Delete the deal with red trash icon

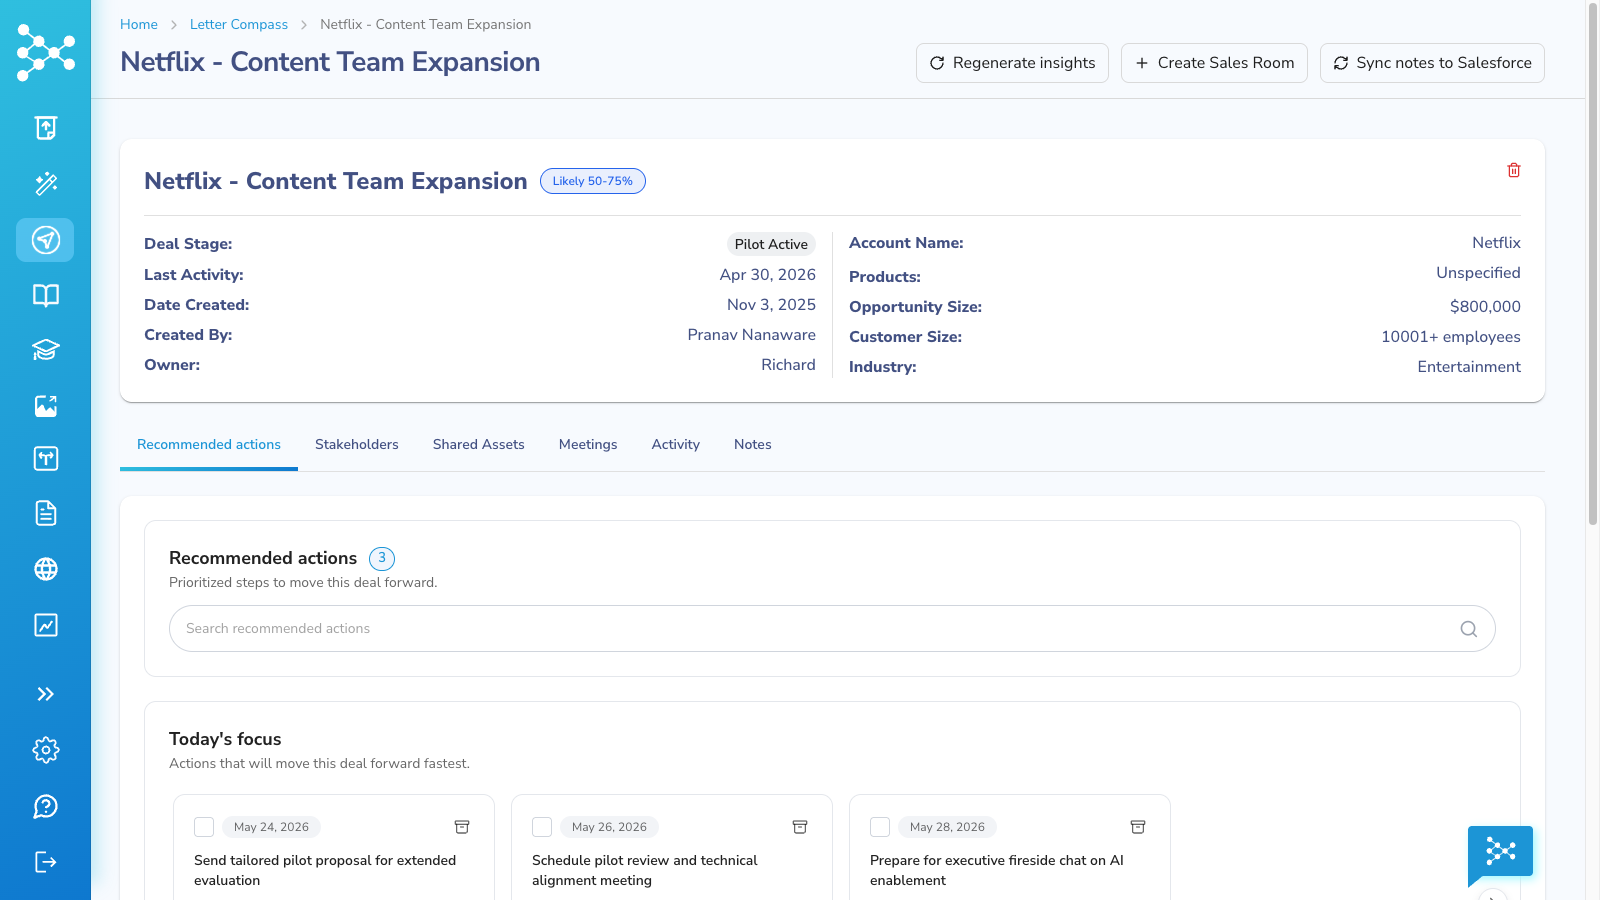[1514, 171]
